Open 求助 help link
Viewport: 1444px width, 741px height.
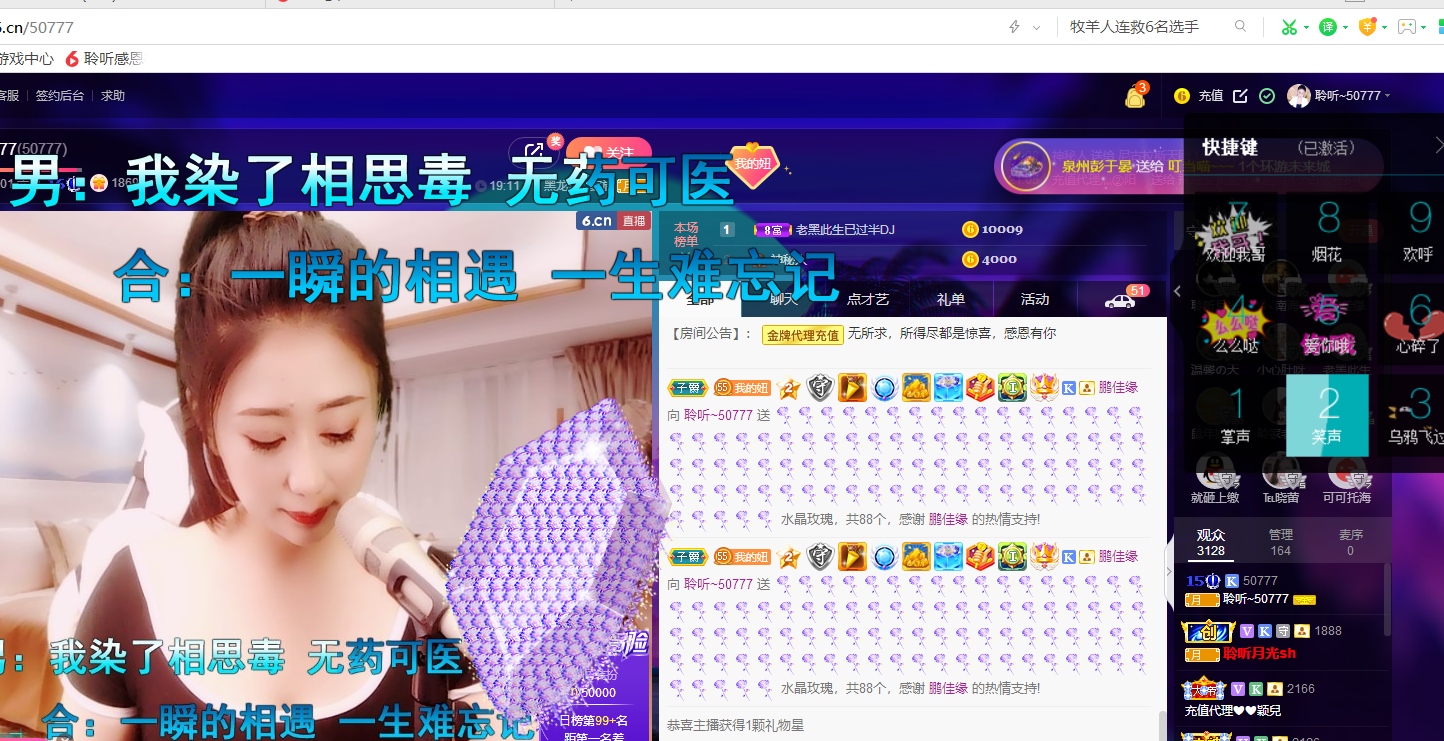click(113, 96)
